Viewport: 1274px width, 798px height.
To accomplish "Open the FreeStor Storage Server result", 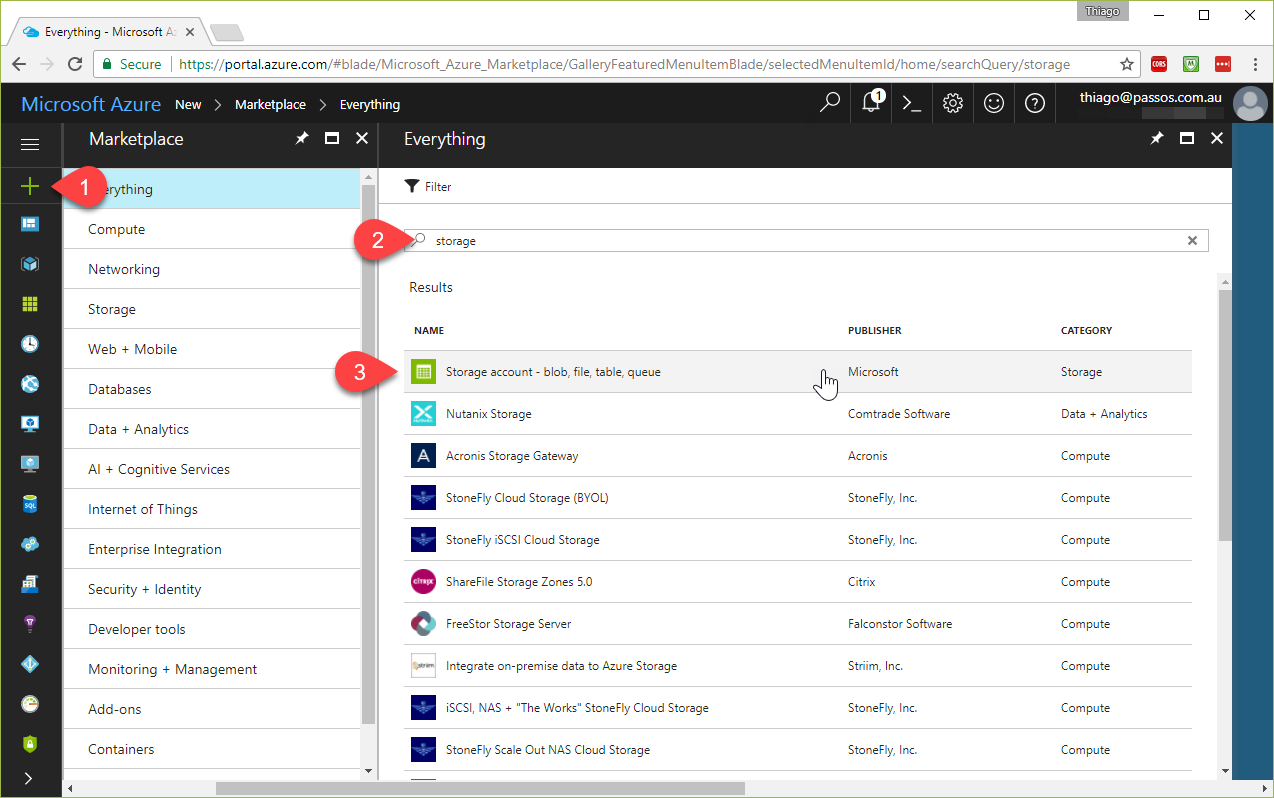I will pos(798,624).
